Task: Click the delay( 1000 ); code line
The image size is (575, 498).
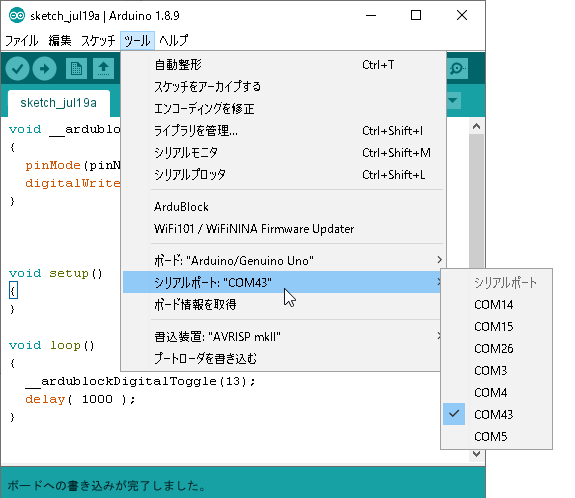Action: (x=80, y=399)
